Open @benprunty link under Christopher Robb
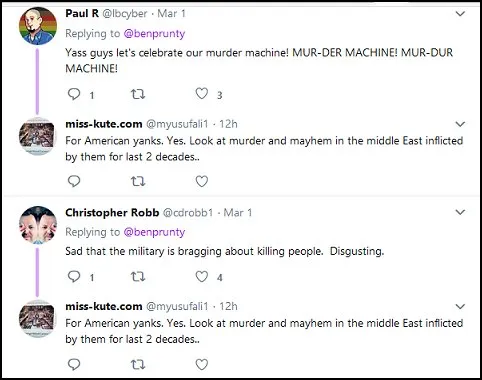 (154, 232)
